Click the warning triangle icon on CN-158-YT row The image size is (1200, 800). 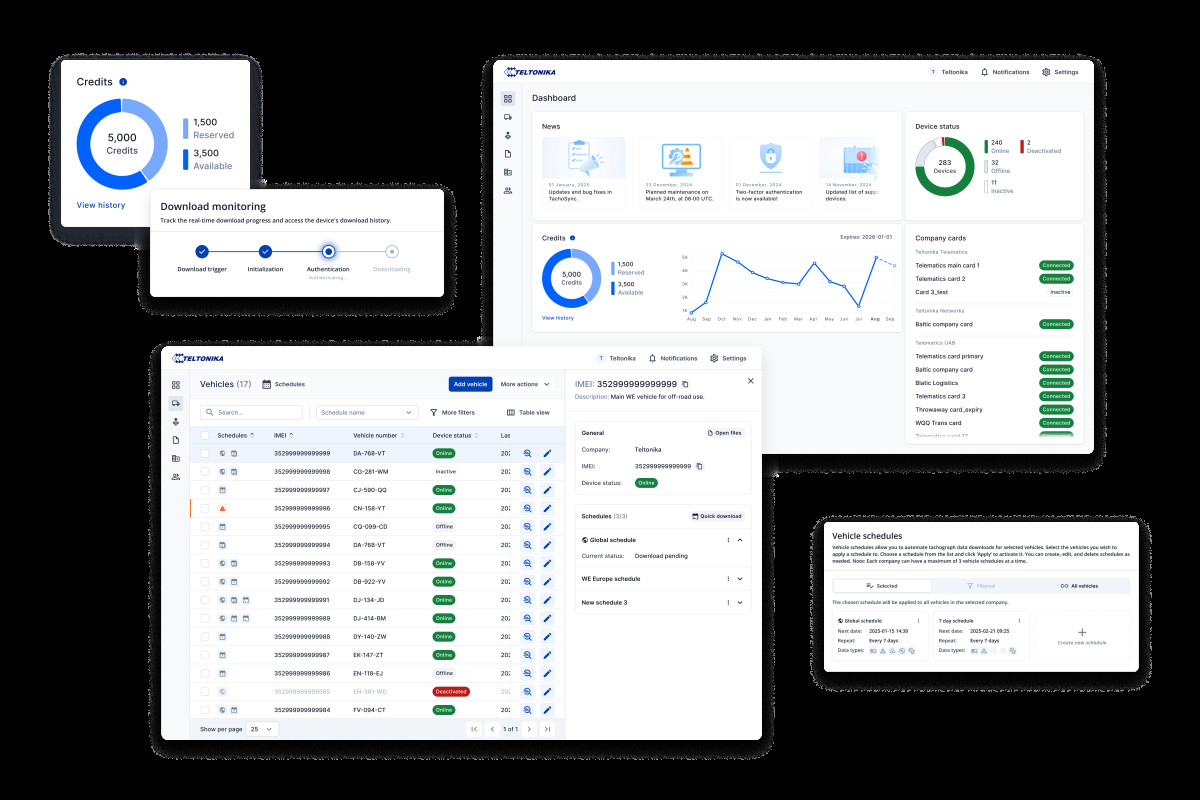(222, 508)
